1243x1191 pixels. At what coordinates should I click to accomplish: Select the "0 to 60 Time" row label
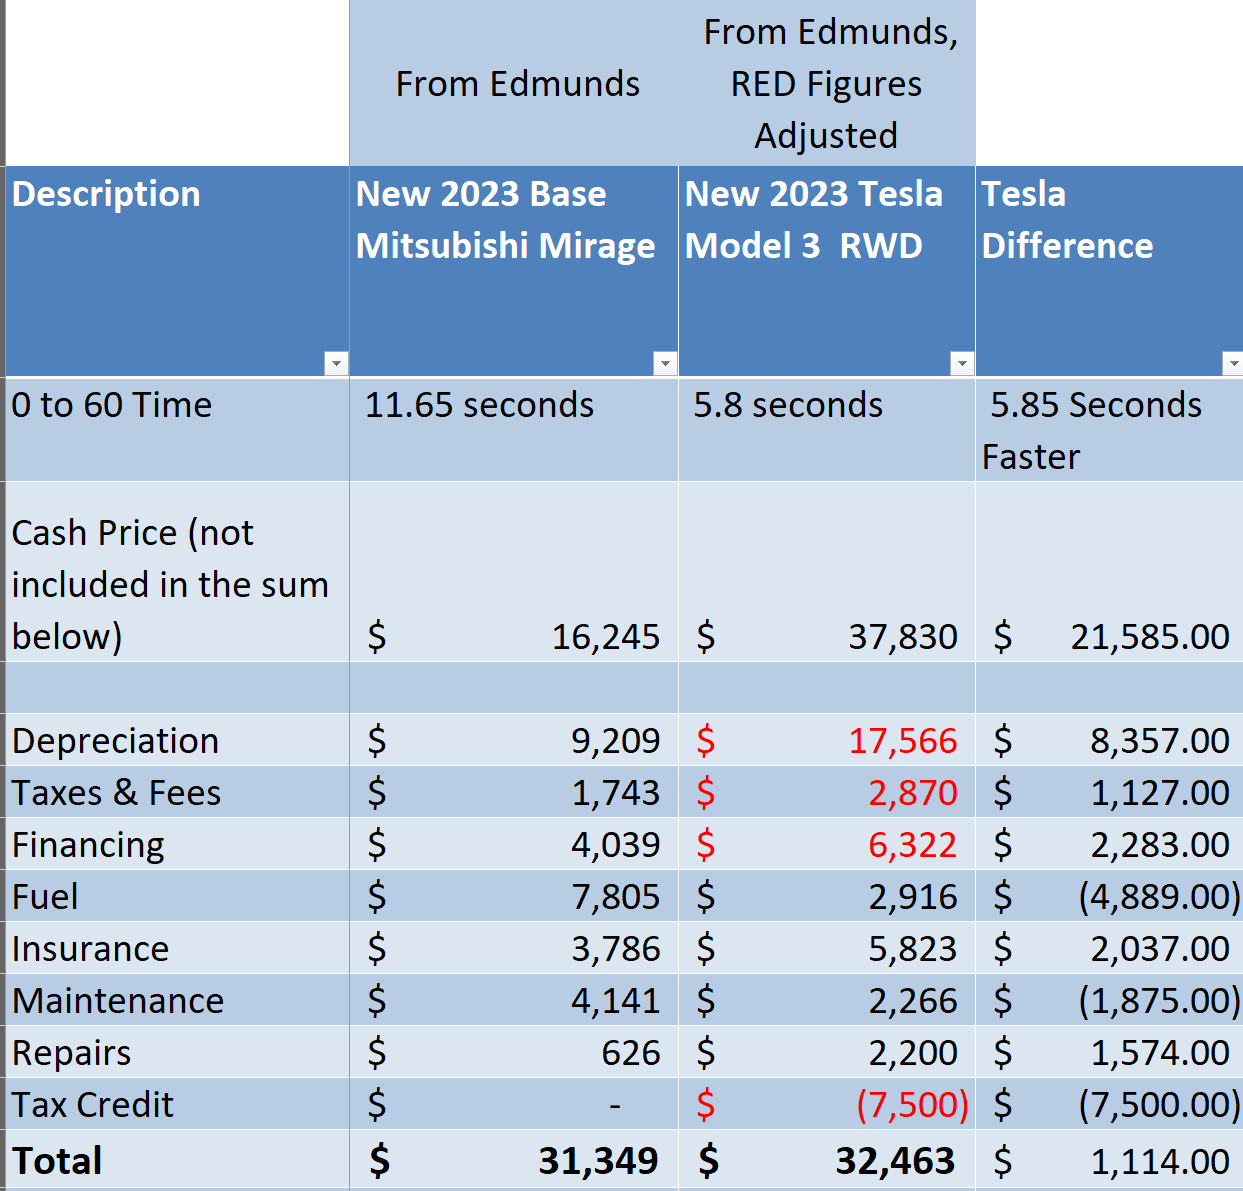pos(112,405)
